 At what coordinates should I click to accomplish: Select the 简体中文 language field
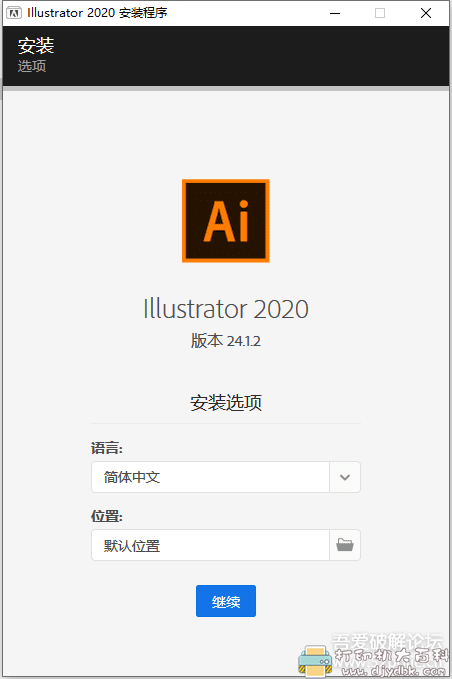210,477
